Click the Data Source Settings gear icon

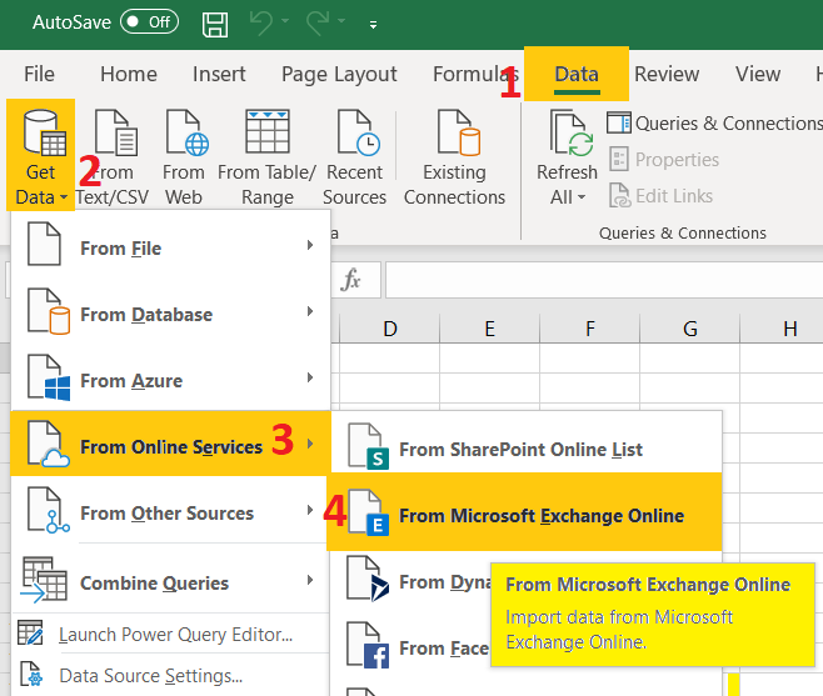pos(30,674)
